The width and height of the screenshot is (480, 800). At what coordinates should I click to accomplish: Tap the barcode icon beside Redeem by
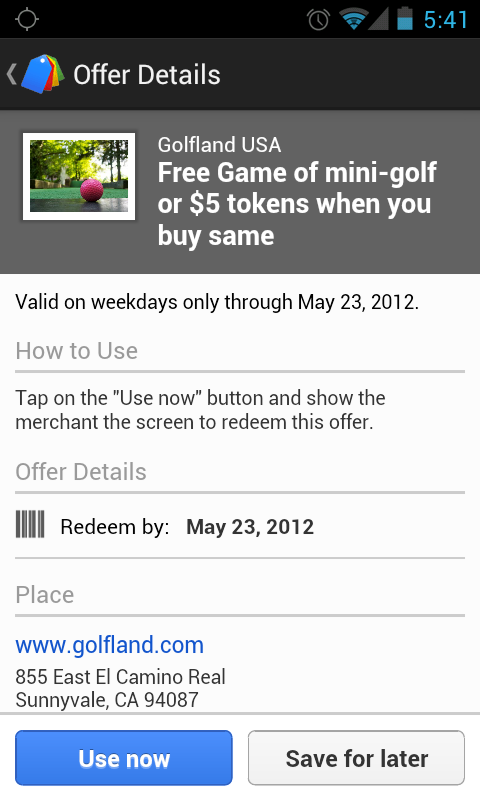click(x=30, y=524)
